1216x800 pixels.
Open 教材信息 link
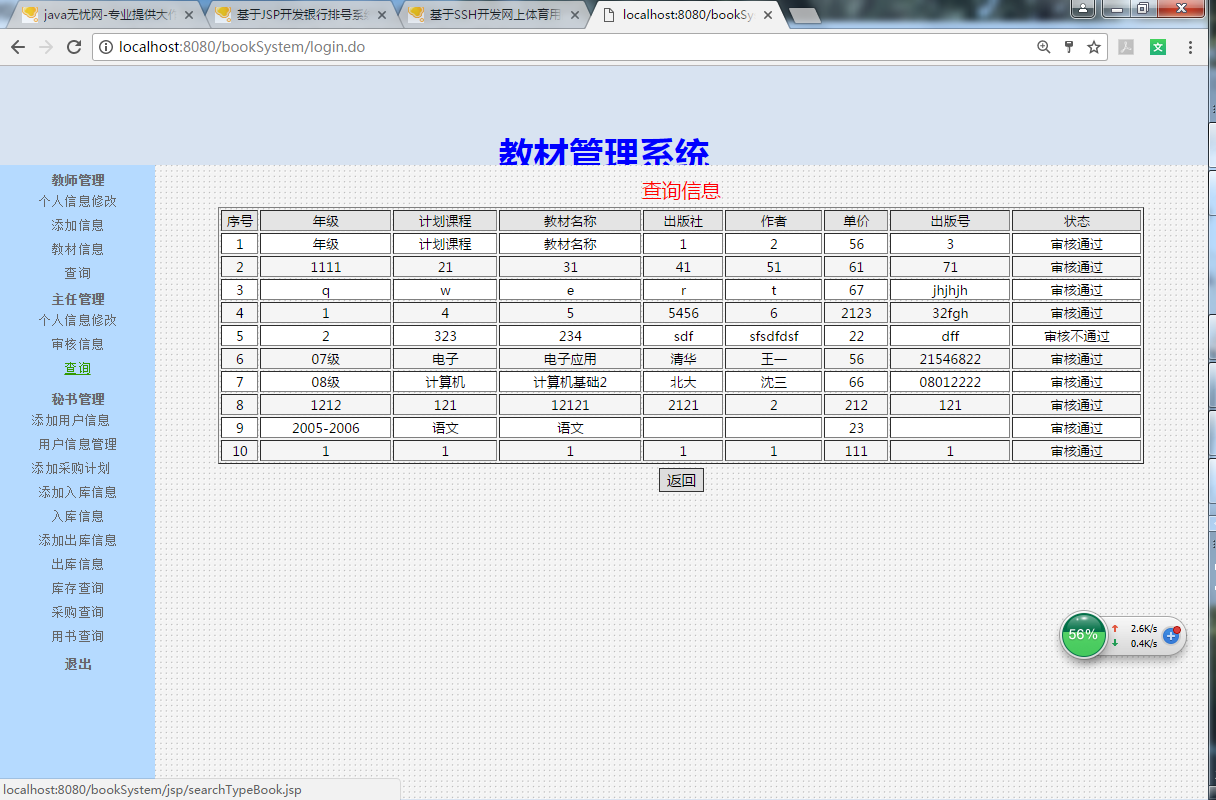point(78,249)
